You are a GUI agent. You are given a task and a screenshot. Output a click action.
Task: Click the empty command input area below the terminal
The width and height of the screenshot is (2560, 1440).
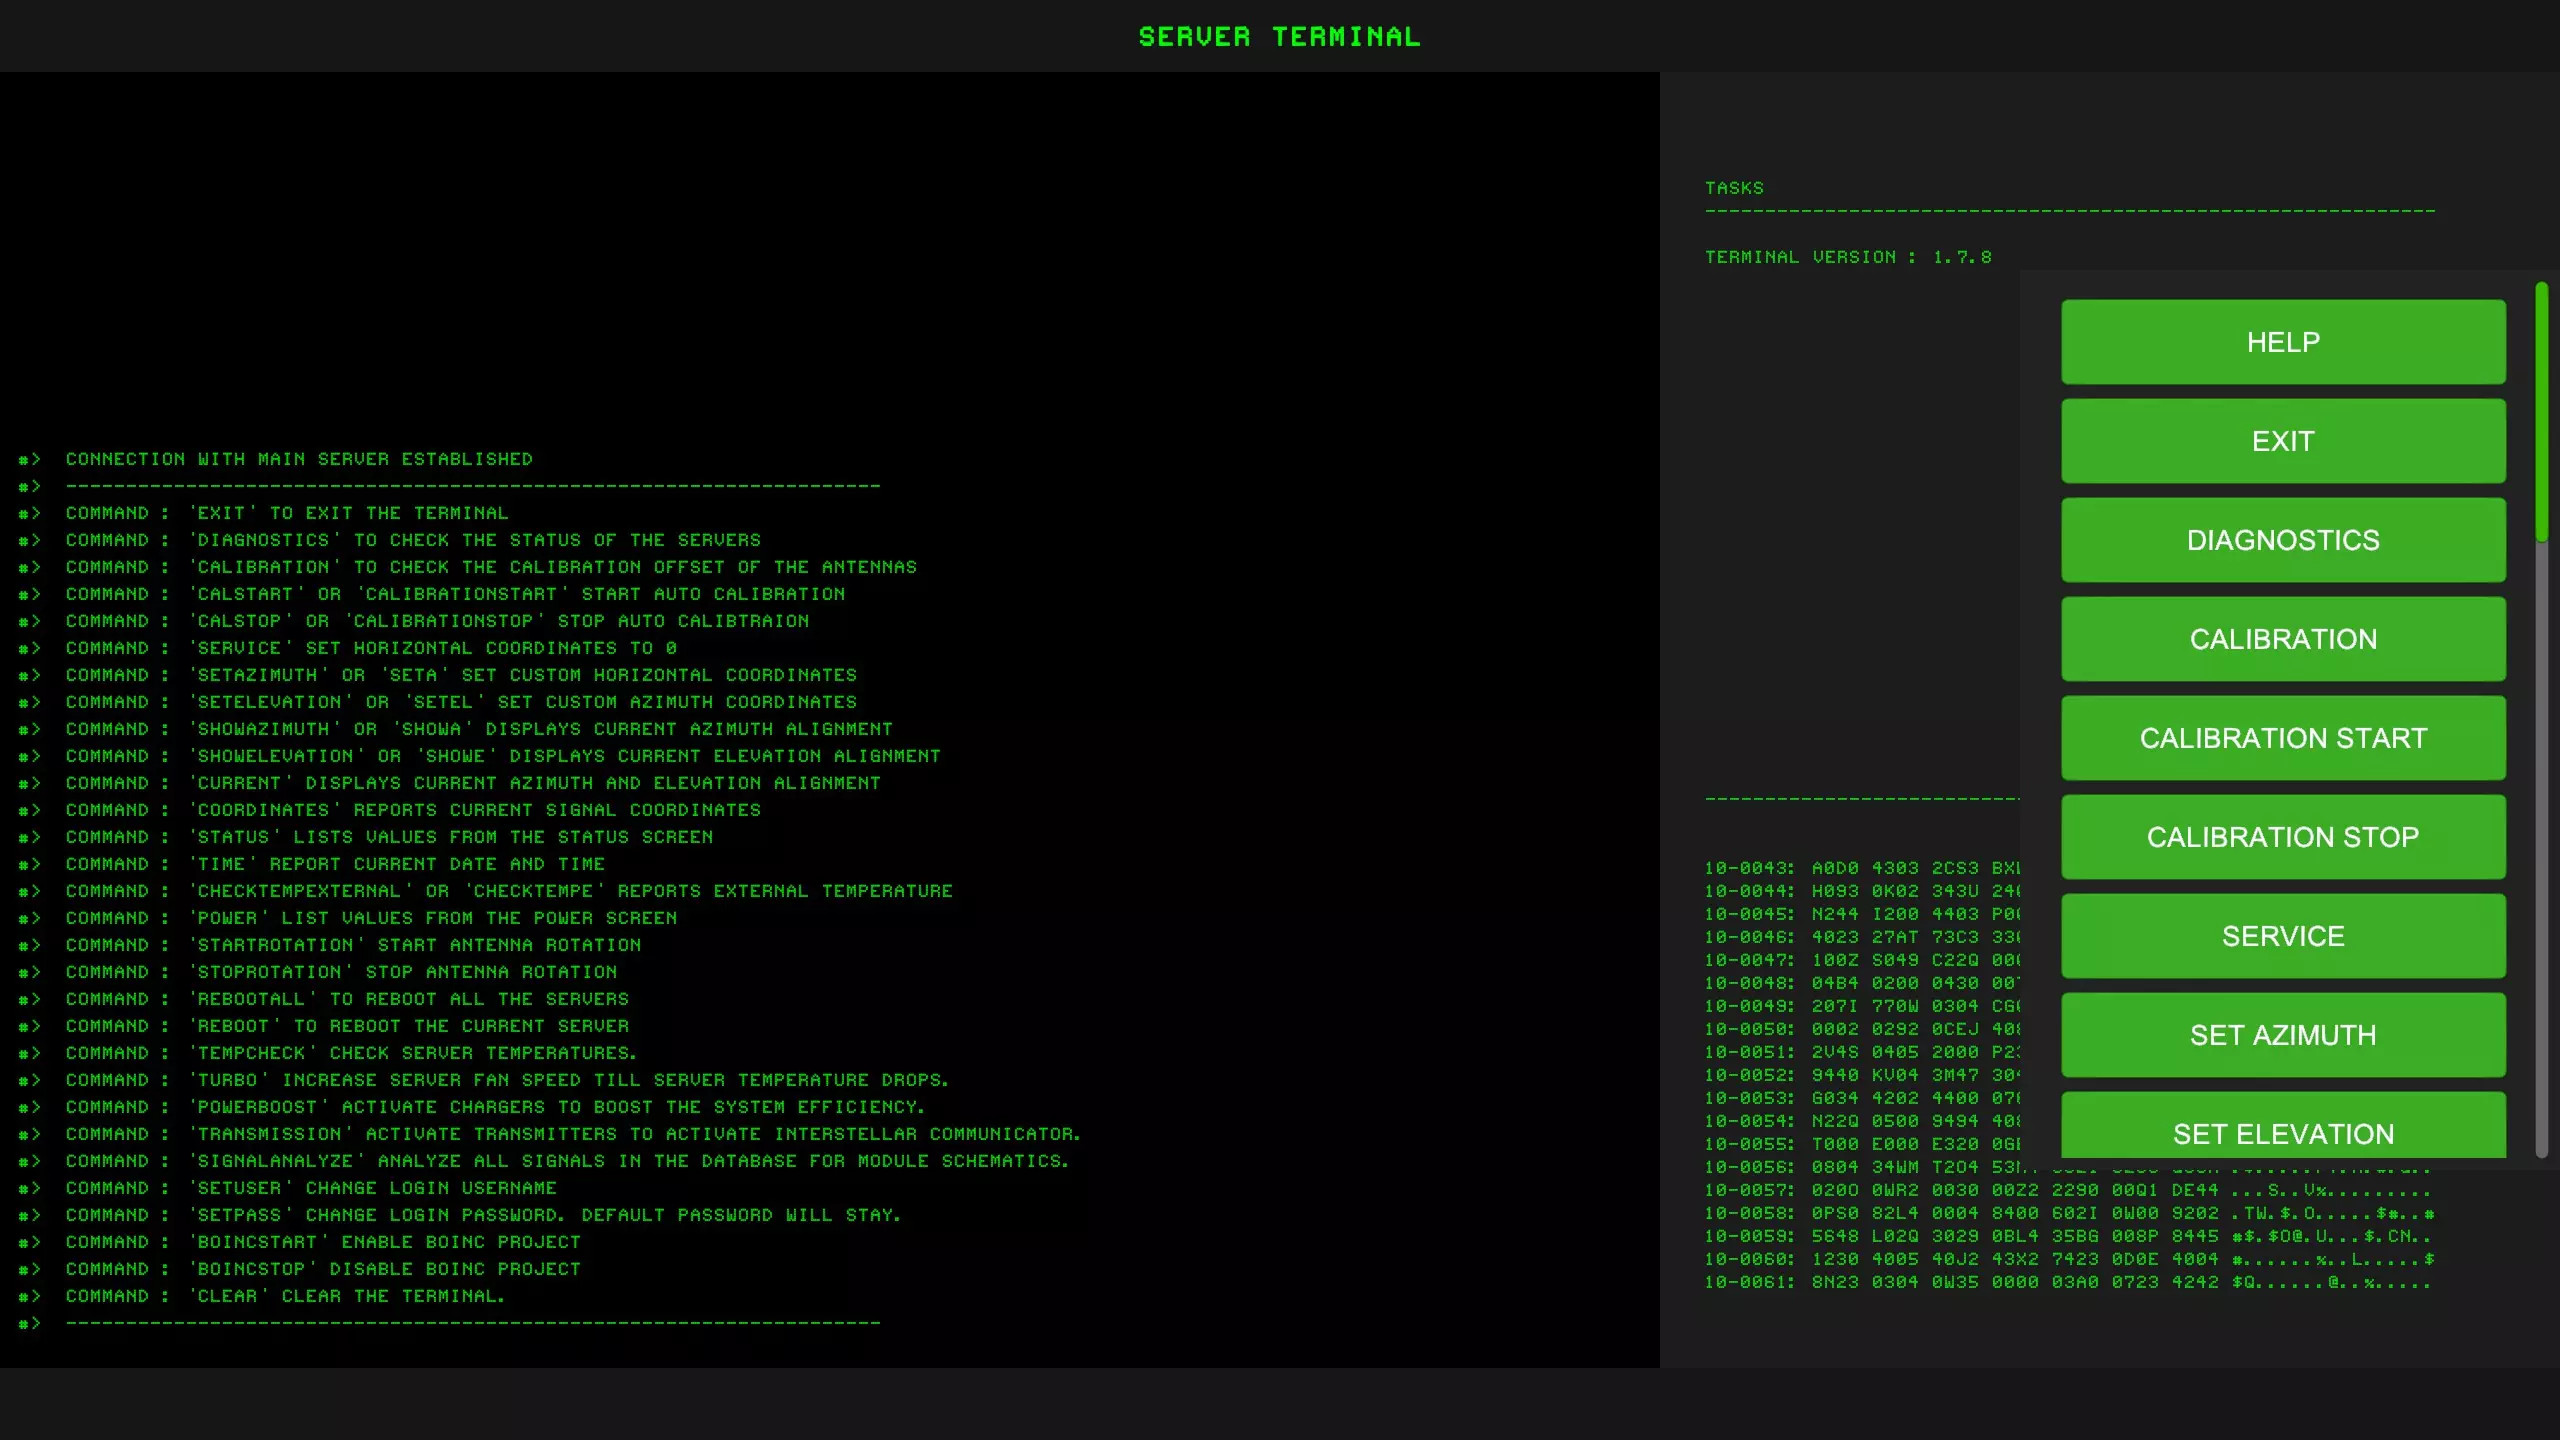point(830,1403)
